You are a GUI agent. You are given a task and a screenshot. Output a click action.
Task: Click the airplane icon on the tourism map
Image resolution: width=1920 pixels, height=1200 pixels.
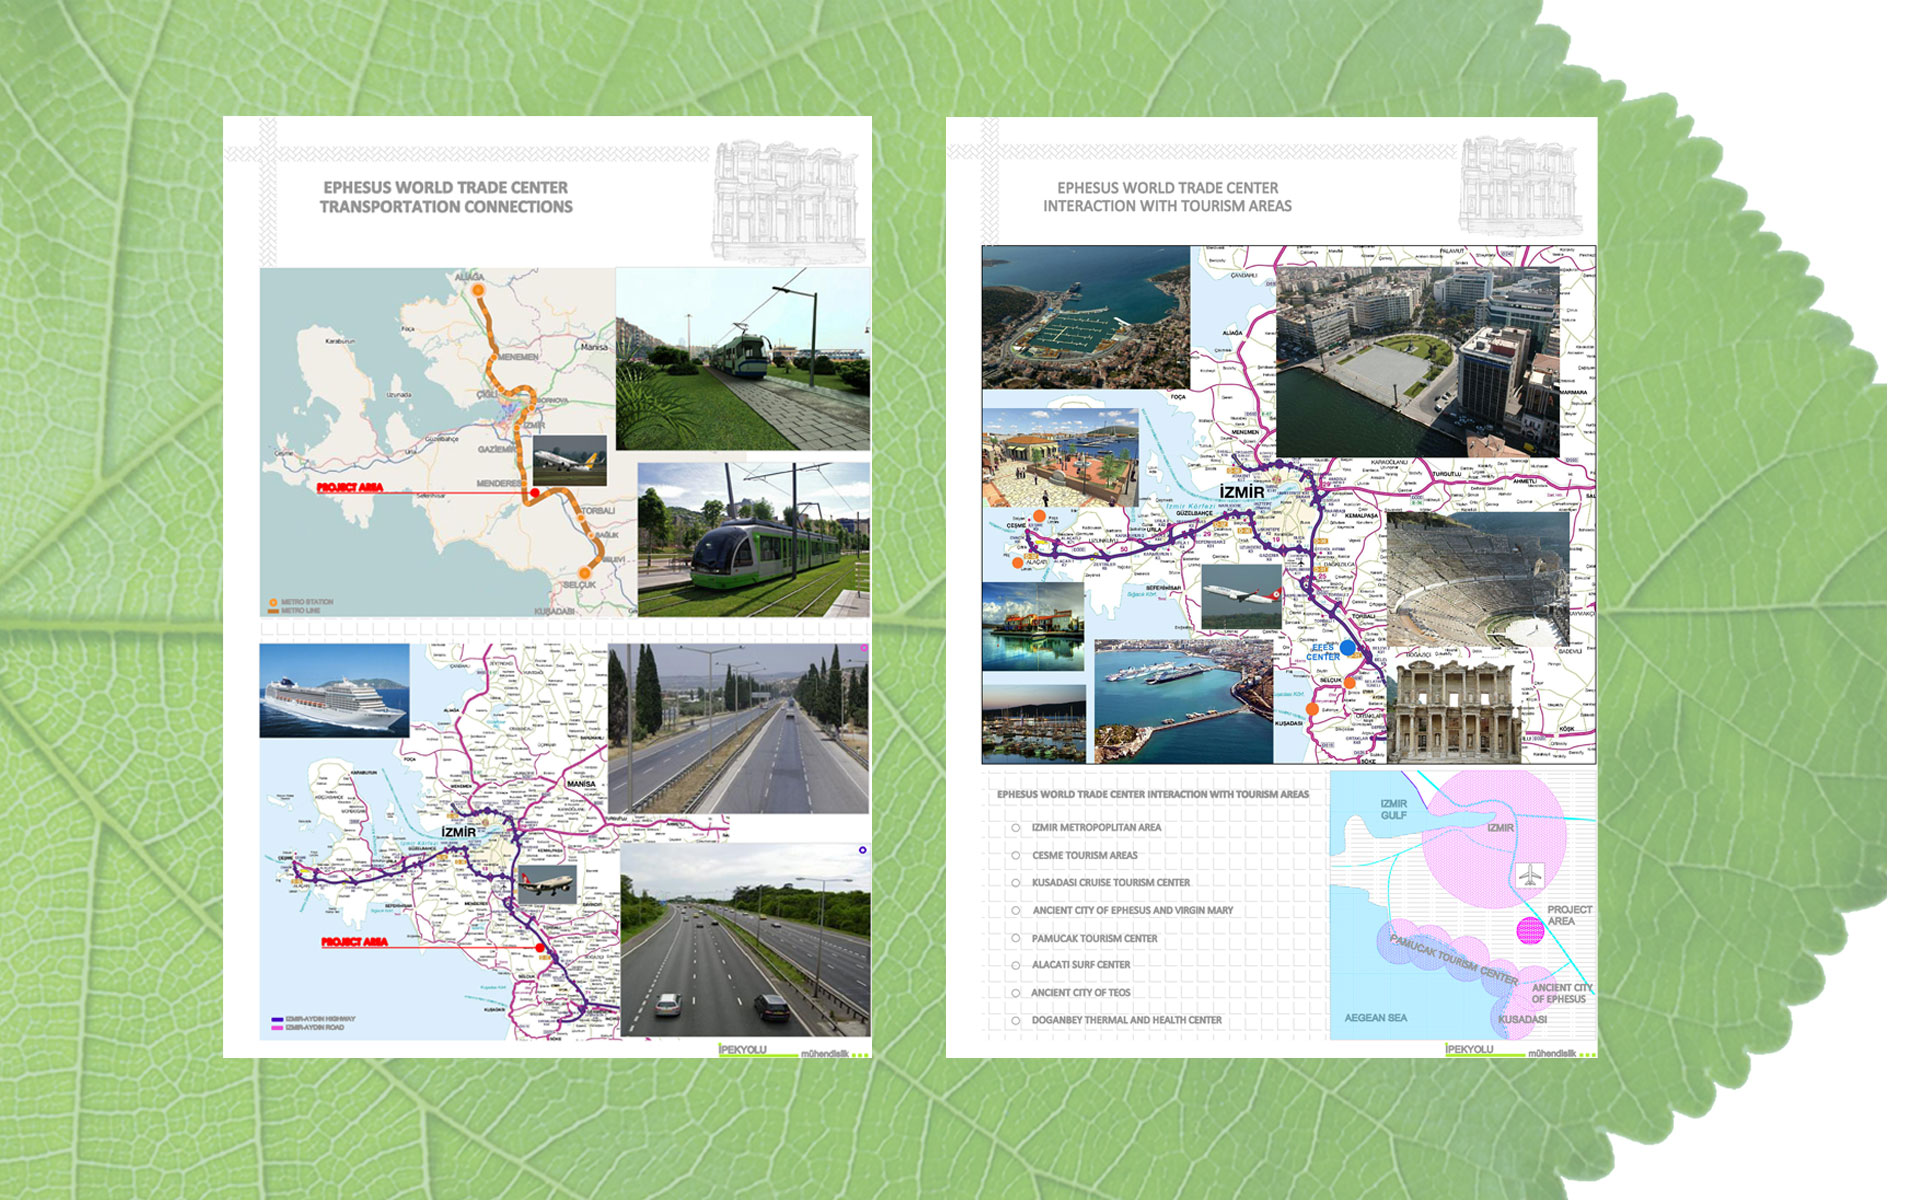[1529, 877]
